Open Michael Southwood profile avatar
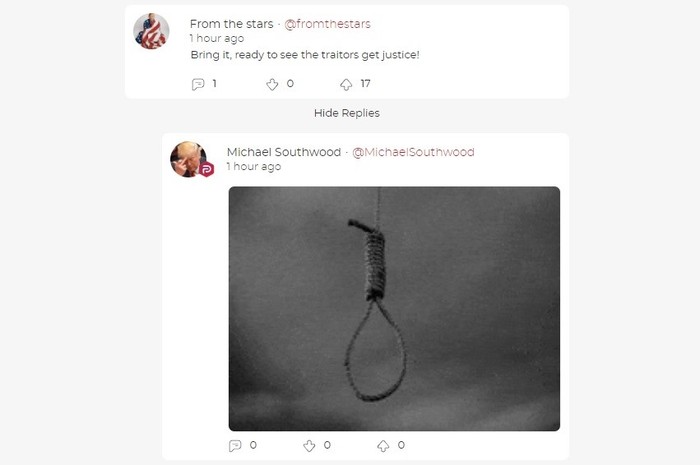The width and height of the screenshot is (700, 465). point(188,159)
